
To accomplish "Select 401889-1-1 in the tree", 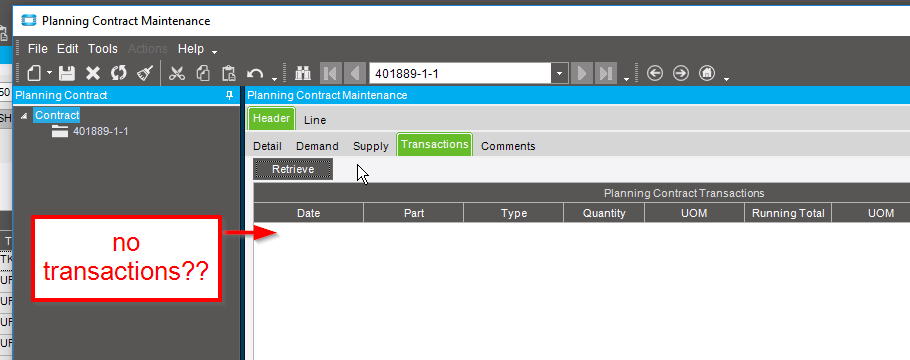I will click(x=100, y=132).
